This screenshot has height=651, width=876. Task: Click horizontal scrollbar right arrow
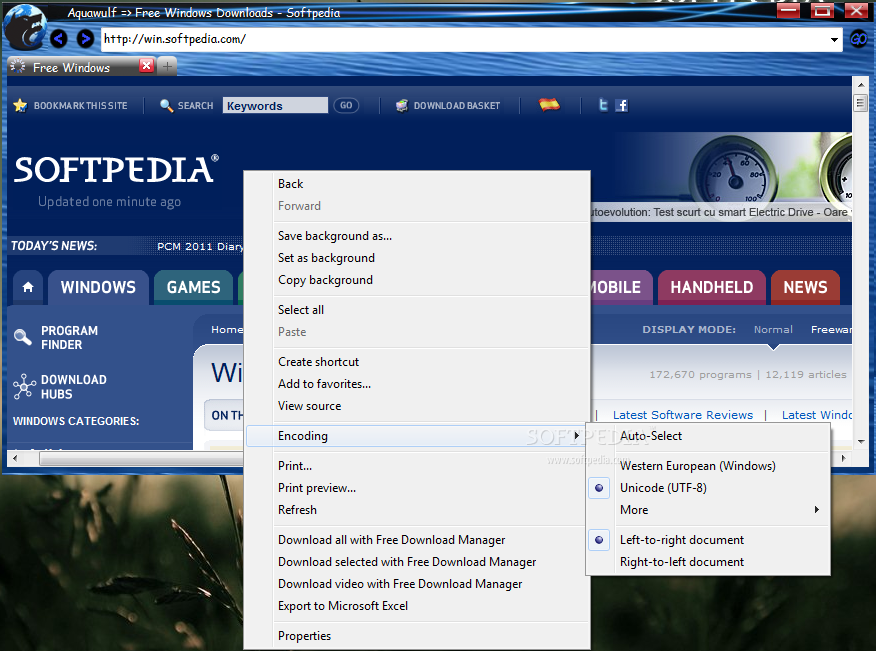click(843, 458)
